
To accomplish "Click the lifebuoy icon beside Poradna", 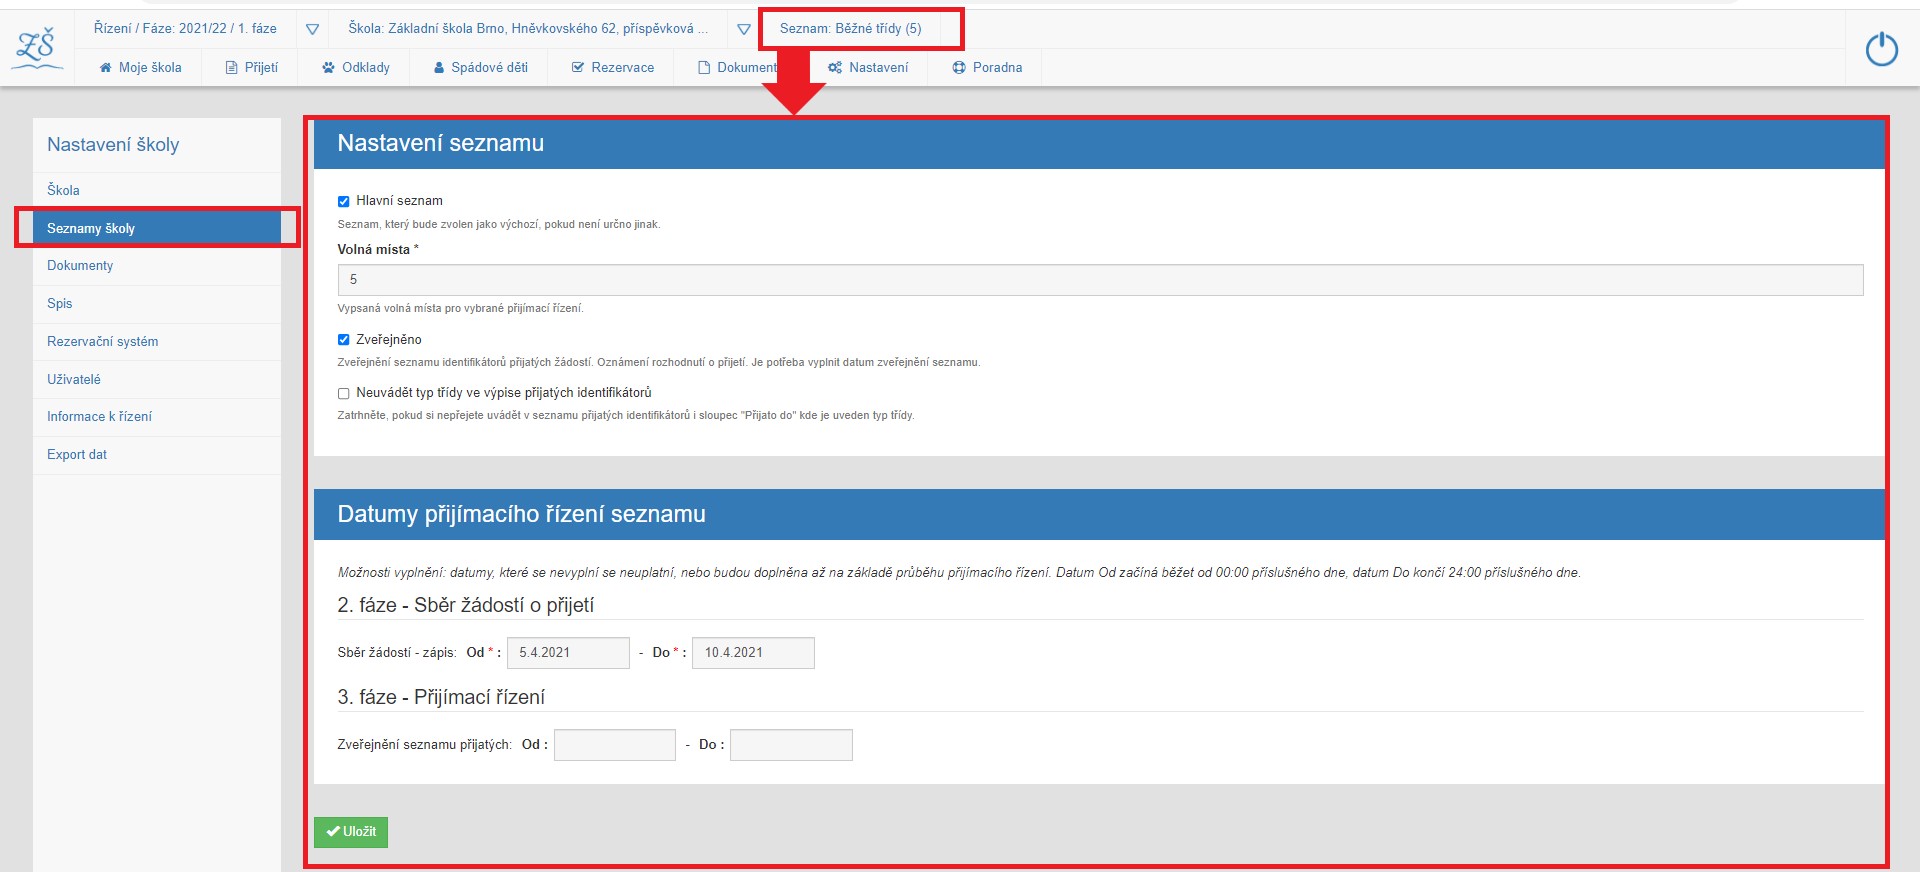I will [959, 68].
